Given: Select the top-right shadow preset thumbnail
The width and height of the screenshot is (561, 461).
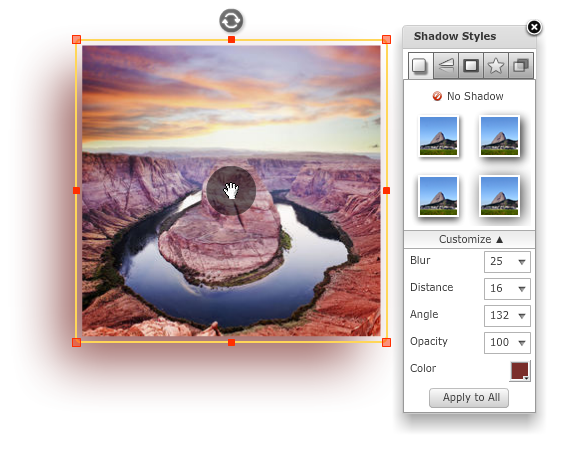Looking at the screenshot, I should (x=499, y=136).
